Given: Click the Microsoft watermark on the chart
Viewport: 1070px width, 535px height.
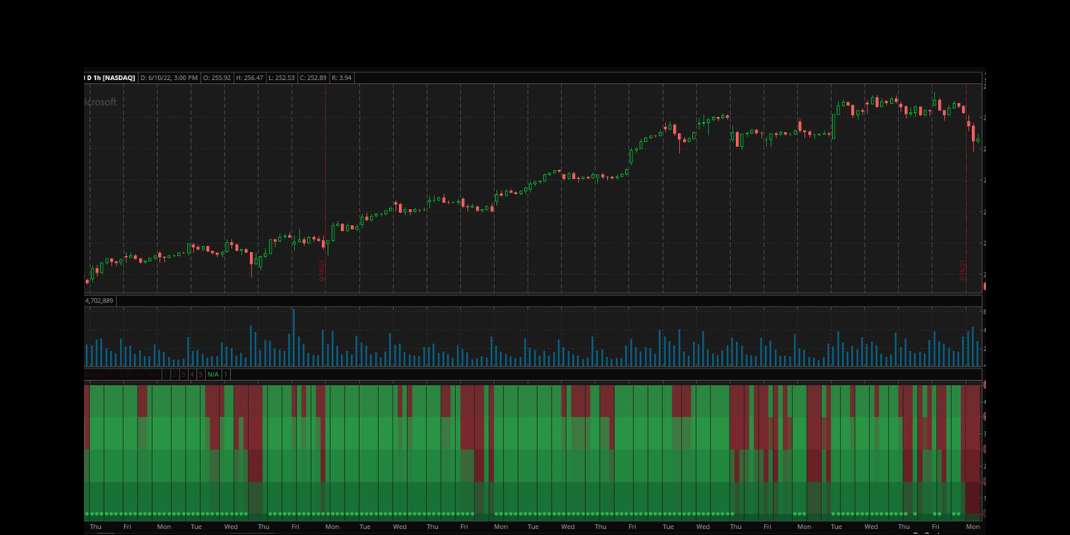Looking at the screenshot, I should click(x=101, y=102).
